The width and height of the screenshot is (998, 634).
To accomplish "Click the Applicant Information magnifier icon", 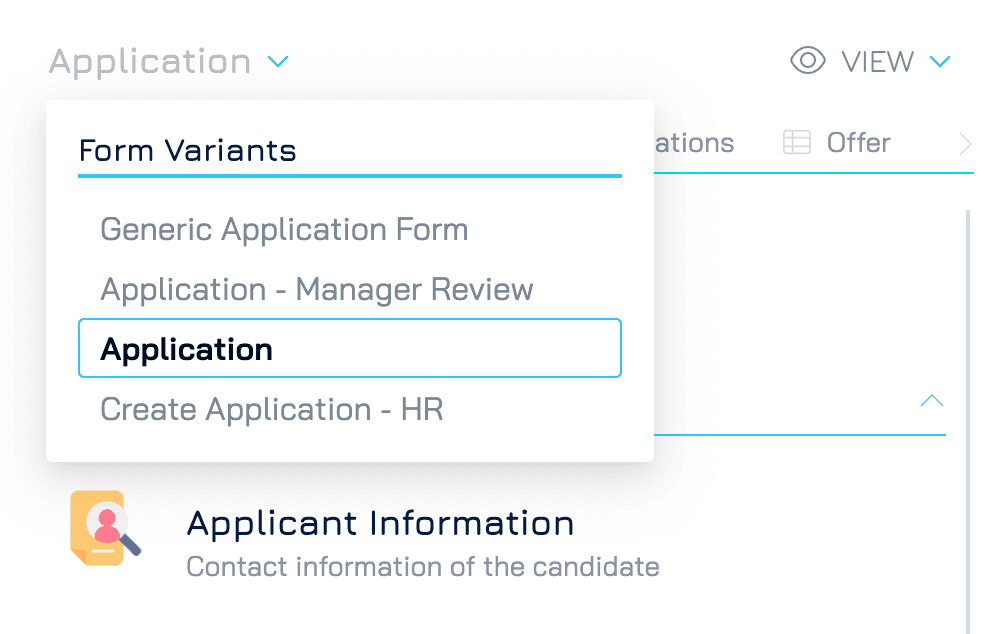I will coord(106,528).
